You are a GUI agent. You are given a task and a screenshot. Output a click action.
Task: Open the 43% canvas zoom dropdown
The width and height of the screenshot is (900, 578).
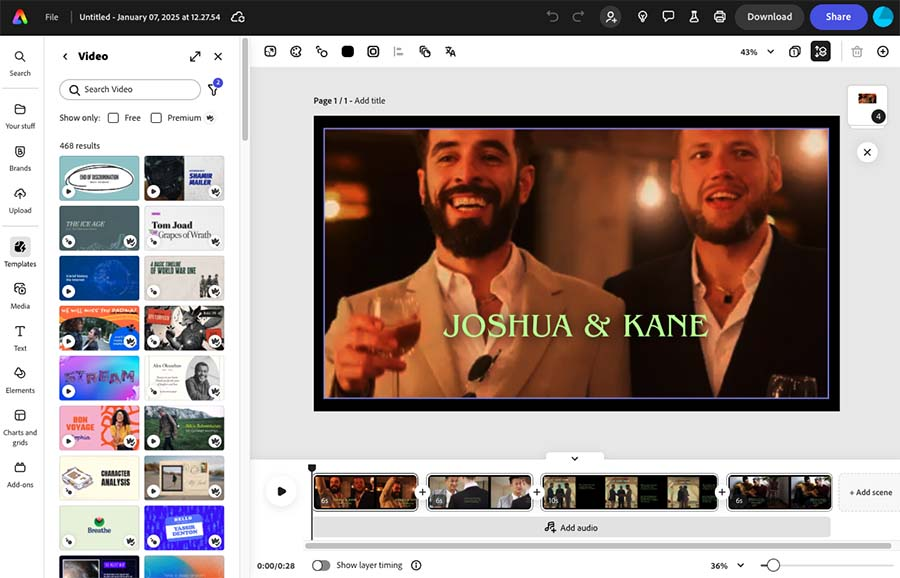click(x=755, y=51)
